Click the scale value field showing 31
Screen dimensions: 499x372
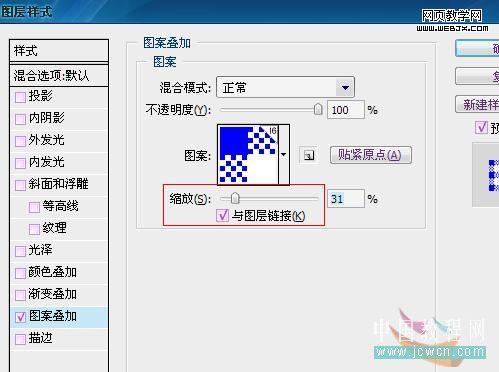(346, 199)
